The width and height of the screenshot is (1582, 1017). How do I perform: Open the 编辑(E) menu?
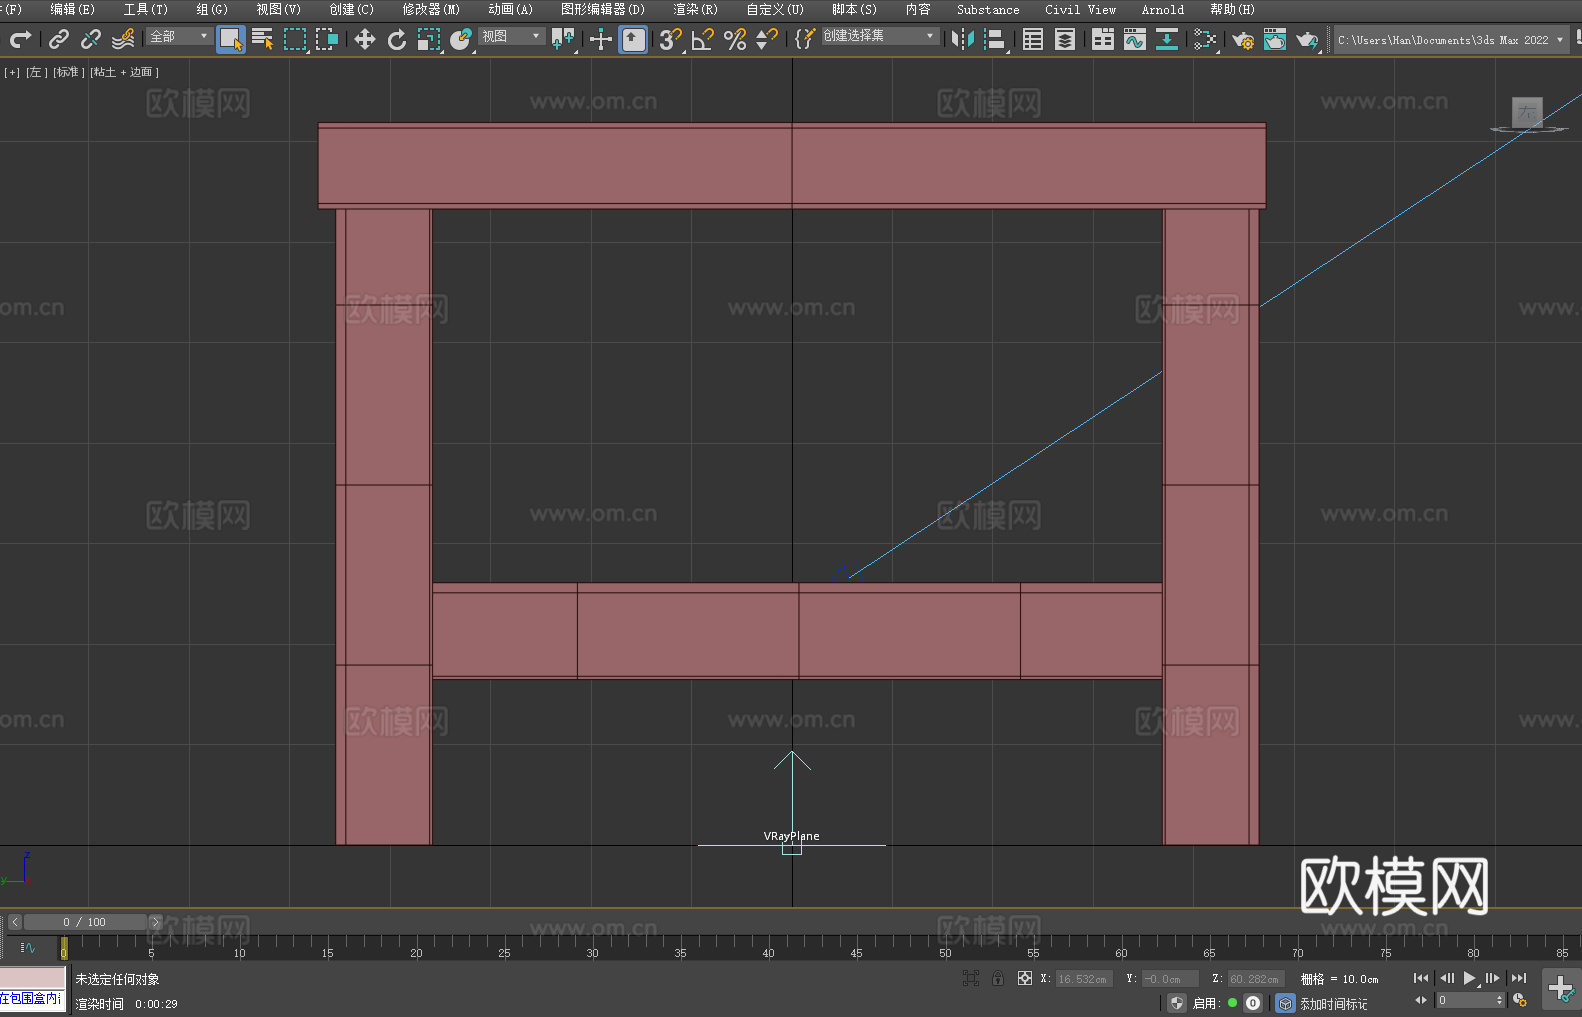pos(72,9)
